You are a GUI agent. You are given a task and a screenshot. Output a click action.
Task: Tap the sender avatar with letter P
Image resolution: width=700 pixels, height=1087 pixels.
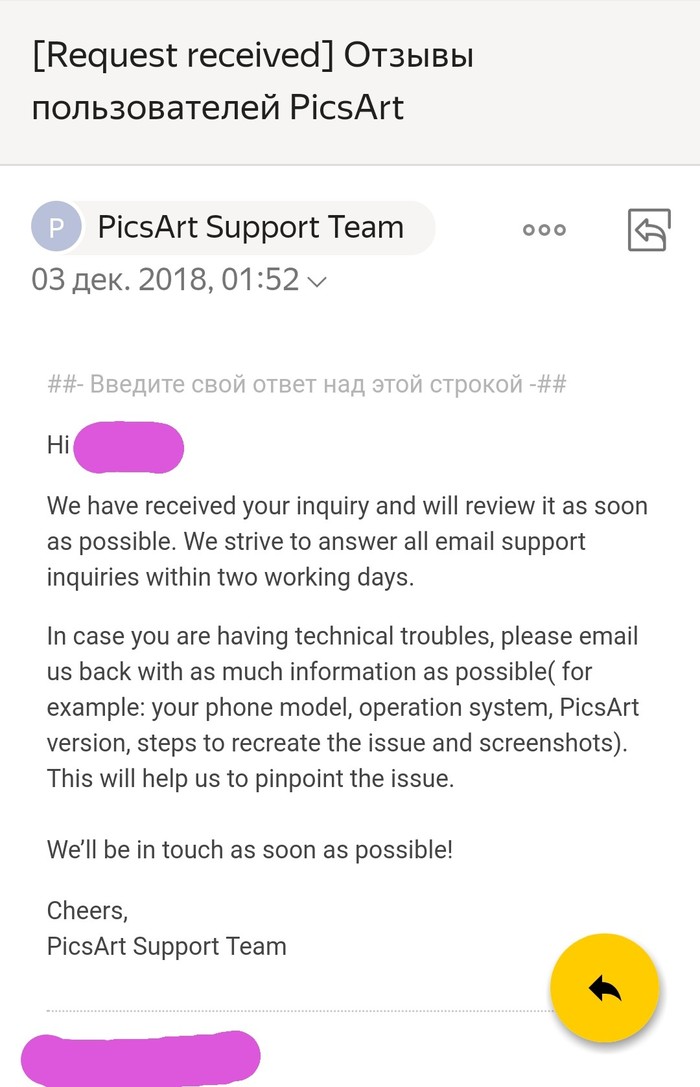click(56, 227)
